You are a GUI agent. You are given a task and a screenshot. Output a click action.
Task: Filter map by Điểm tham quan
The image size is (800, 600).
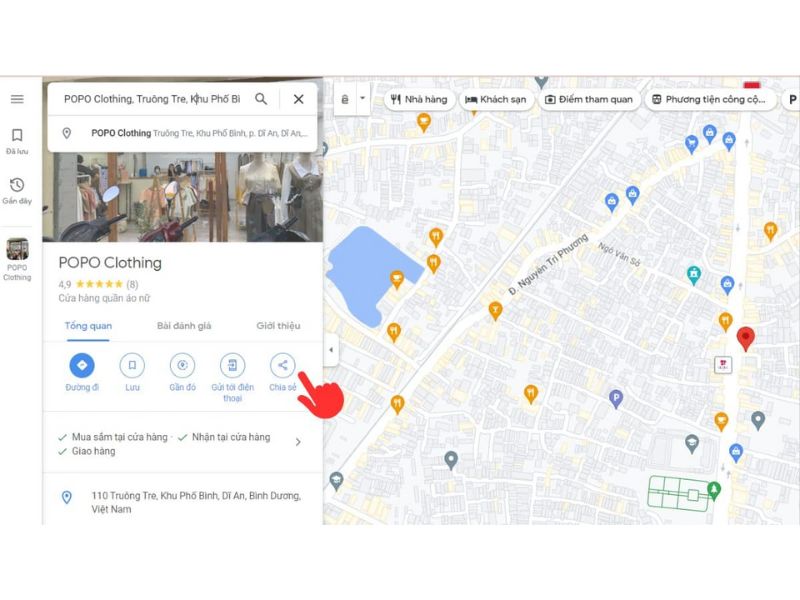pos(589,99)
